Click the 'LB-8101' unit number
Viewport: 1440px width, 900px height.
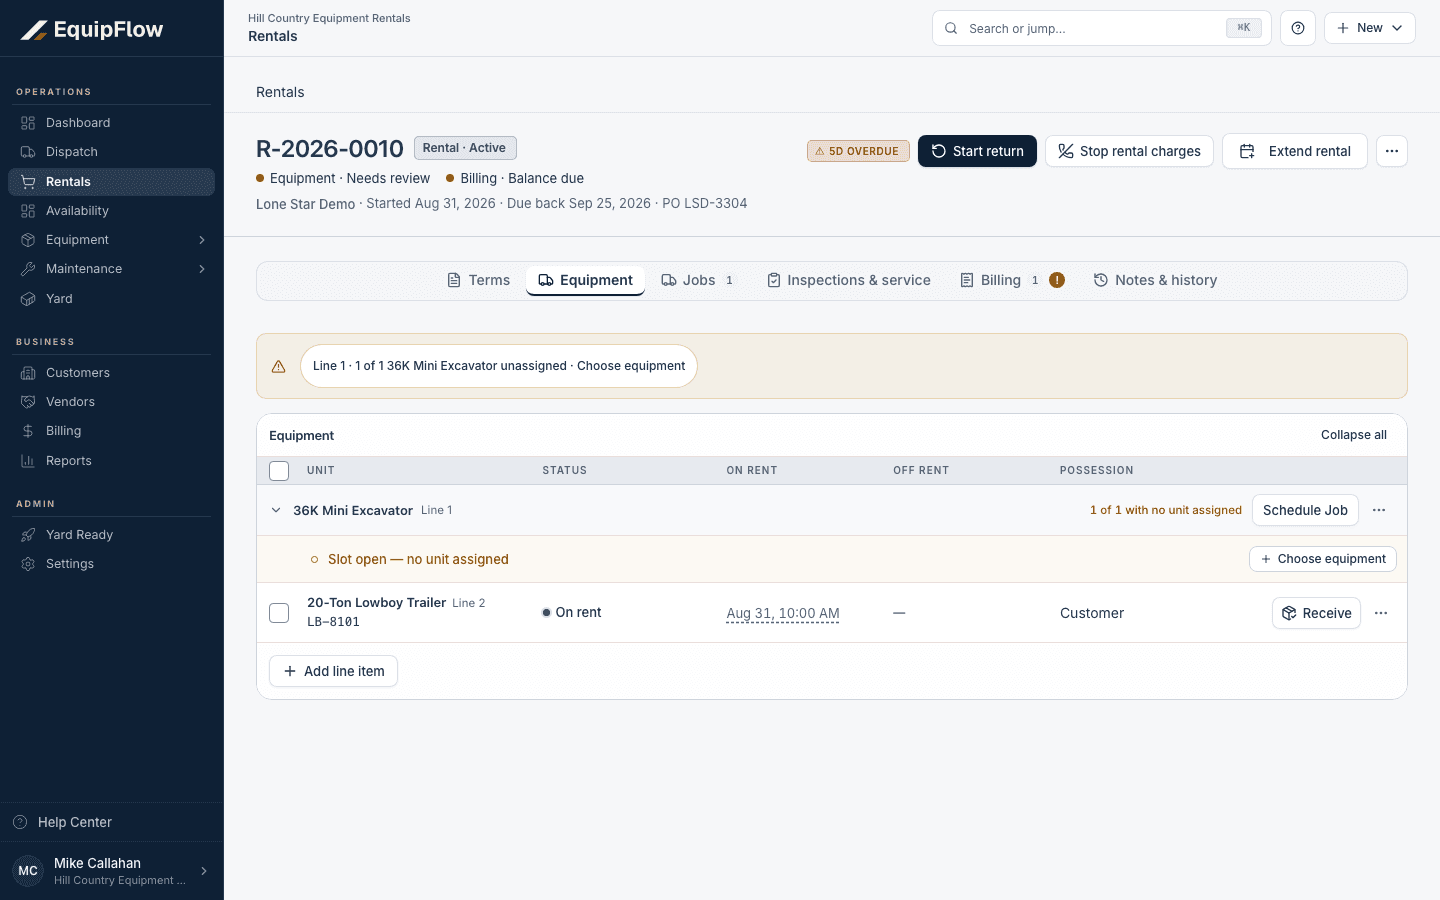333,622
